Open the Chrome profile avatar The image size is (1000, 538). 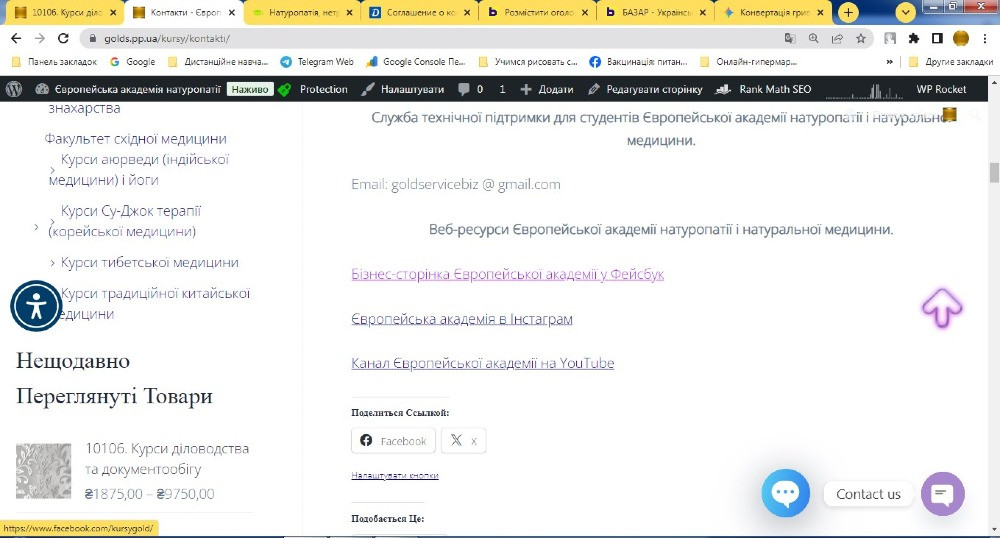click(960, 38)
